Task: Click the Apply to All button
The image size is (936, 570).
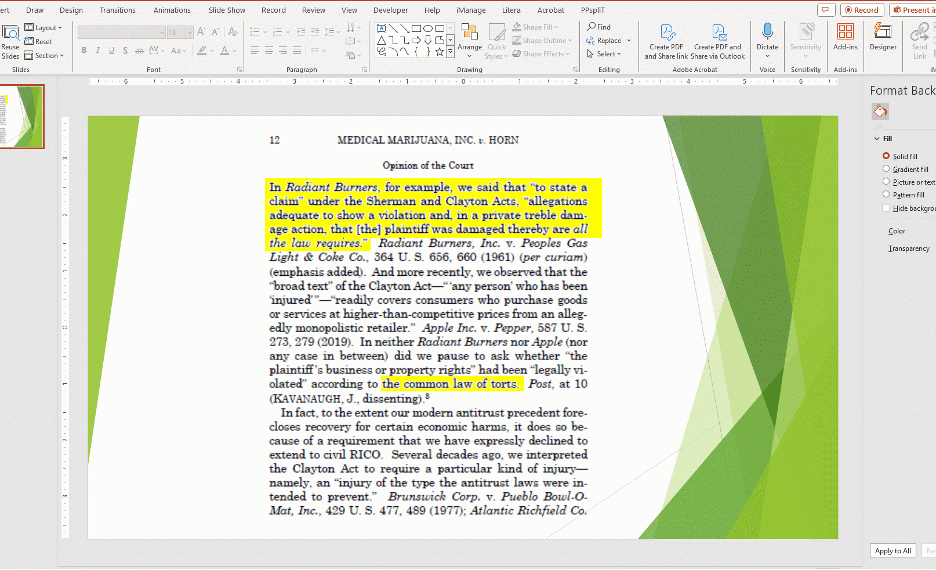Action: [892, 551]
